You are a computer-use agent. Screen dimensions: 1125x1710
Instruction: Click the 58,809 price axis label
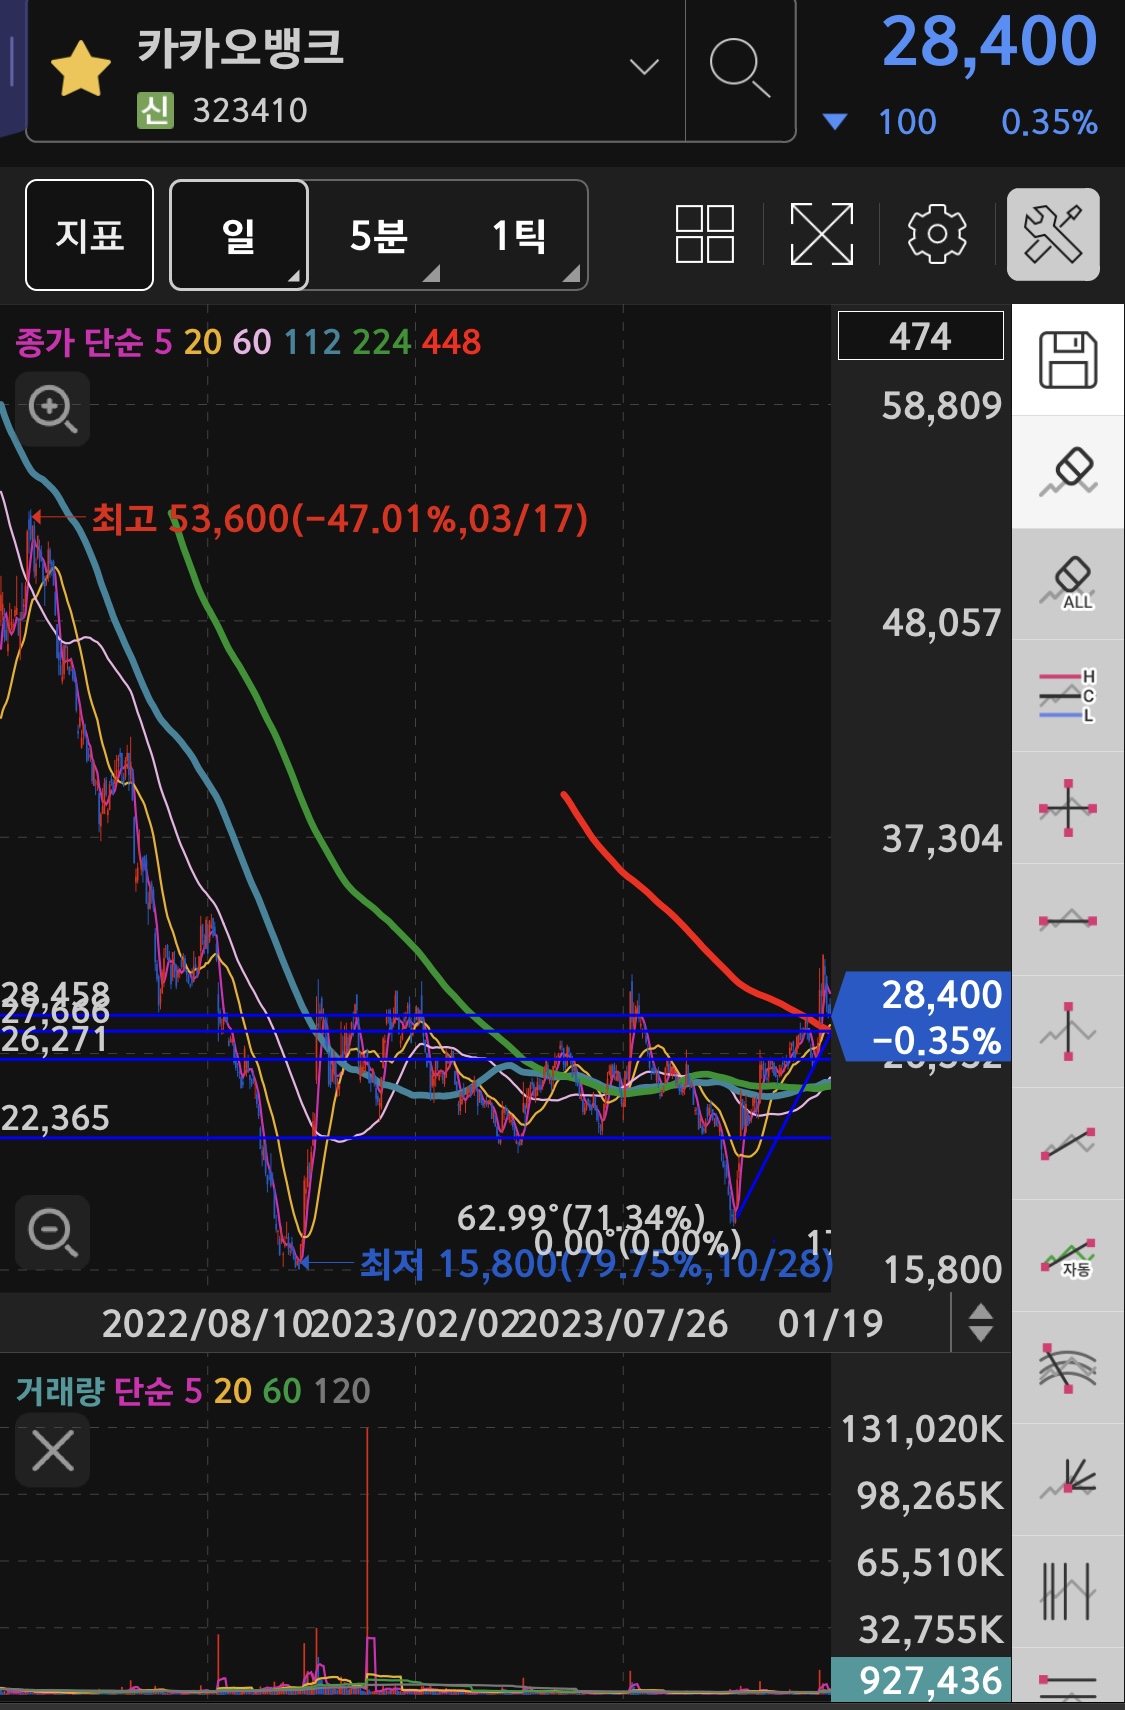pyautogui.click(x=941, y=405)
